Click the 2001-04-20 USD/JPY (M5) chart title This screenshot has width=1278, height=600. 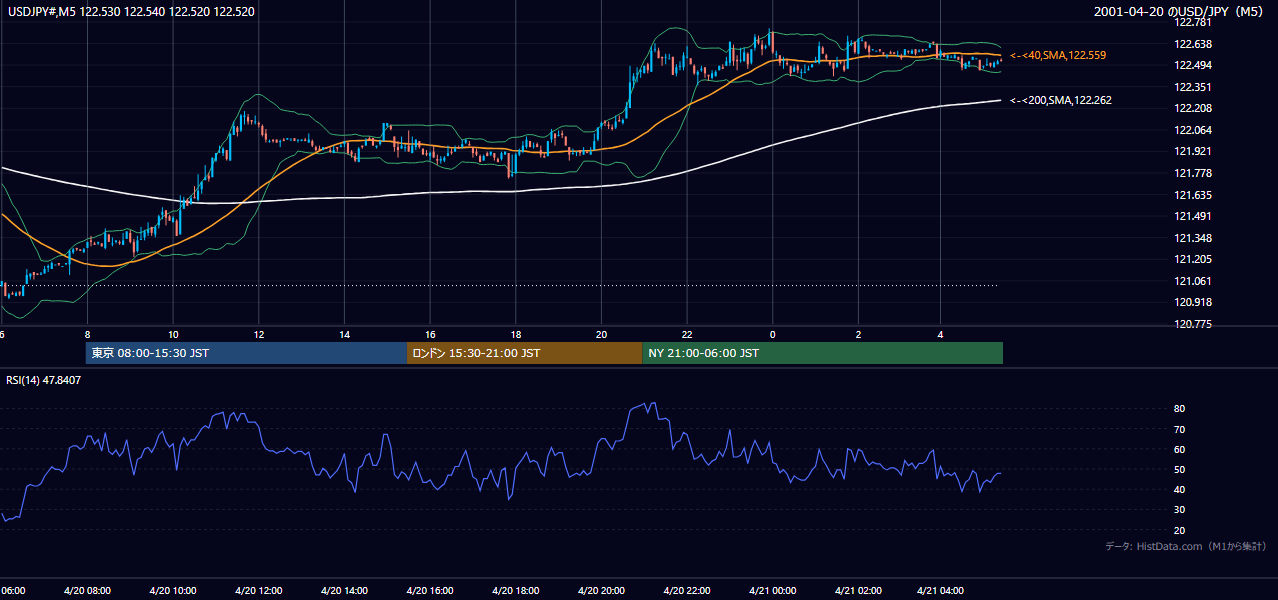[x=1180, y=12]
